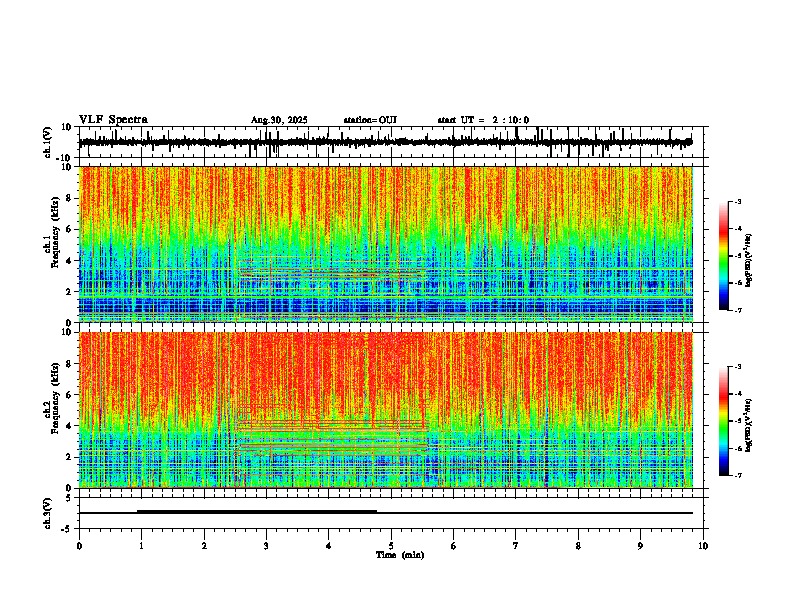Viewport: 792px width, 612px height.
Task: Click the ch.2 colorbar PSD label
Action: 748,425
